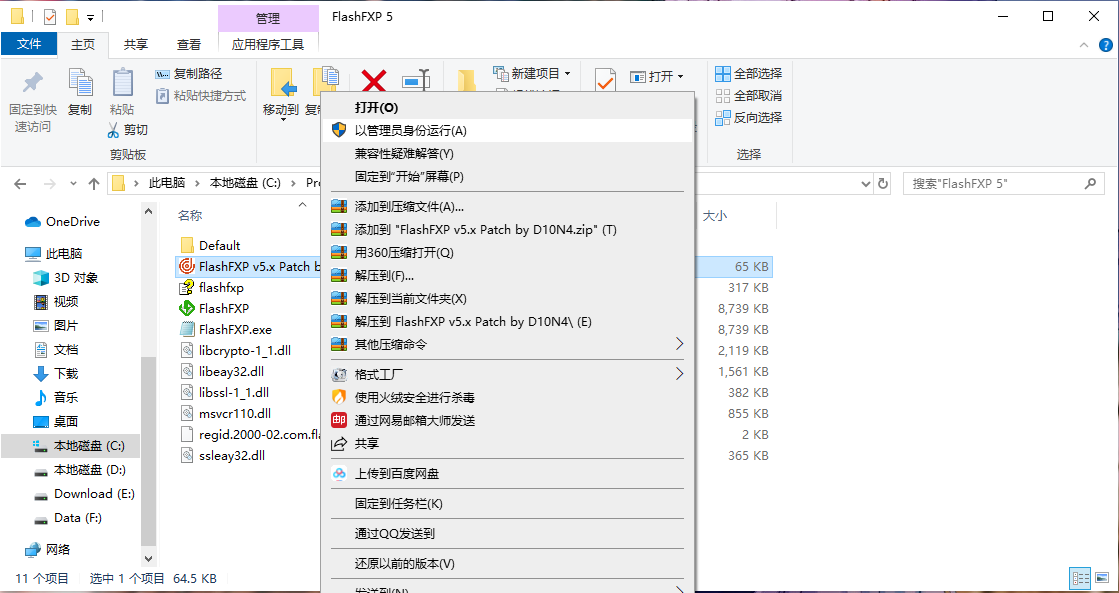Click the Copy (复制) ribbon icon
Image resolution: width=1119 pixels, height=593 pixels.
click(80, 83)
